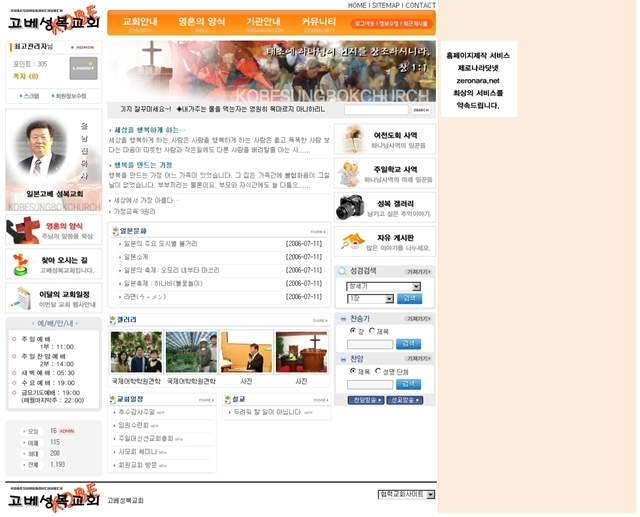Screen dimensions: 640x517
Task: Select 제목 radio under 찬송가
Action: (x=372, y=331)
